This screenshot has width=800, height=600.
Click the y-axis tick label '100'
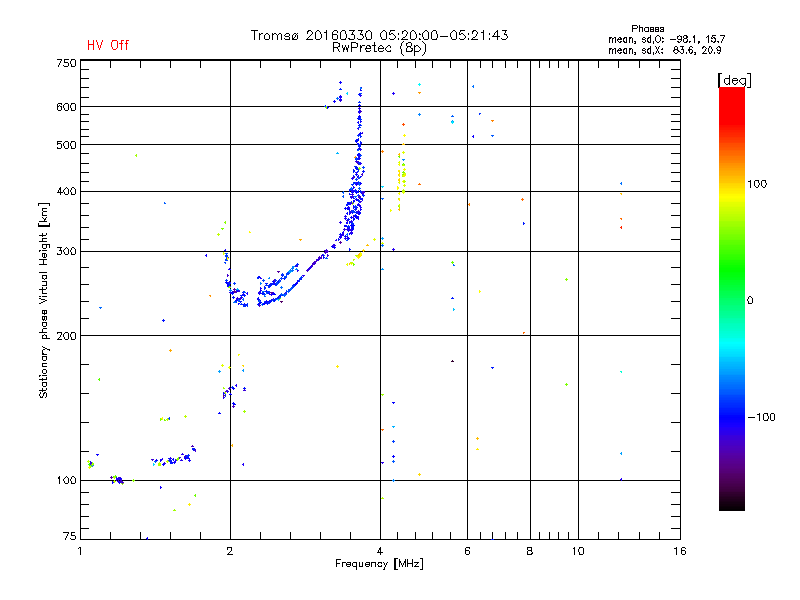pos(66,481)
